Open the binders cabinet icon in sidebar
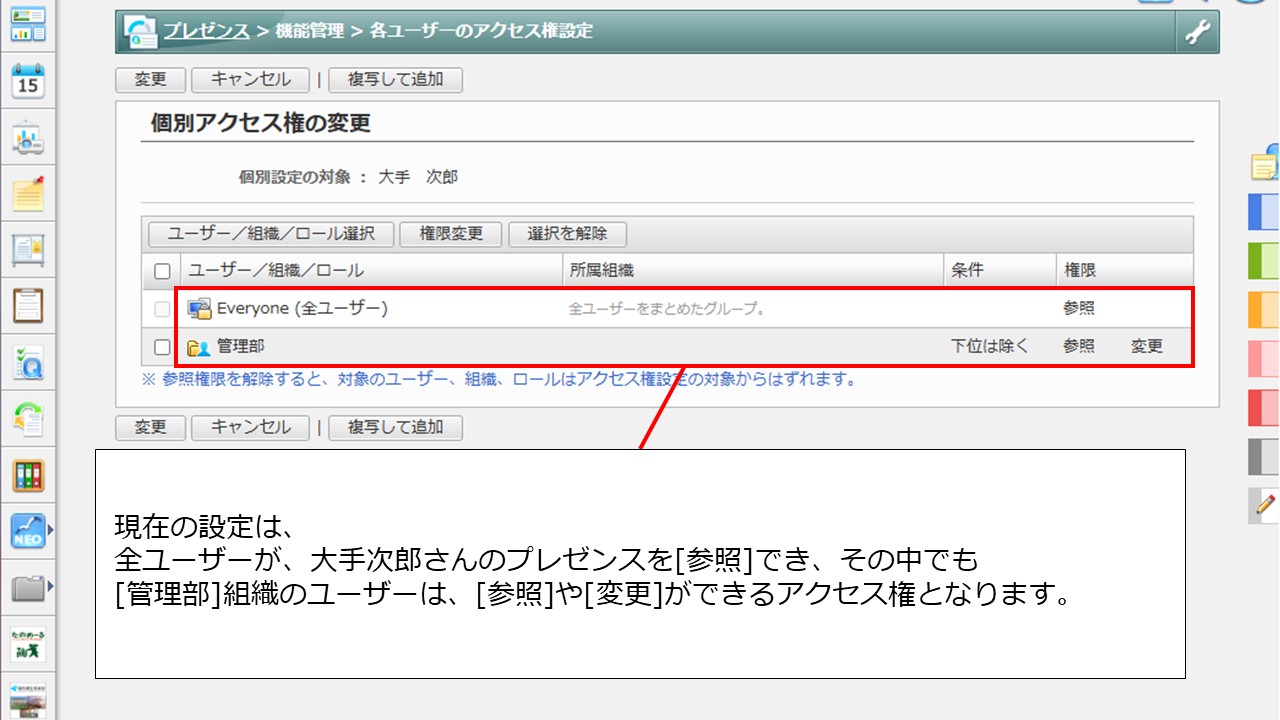The width and height of the screenshot is (1280, 720). (x=28, y=475)
